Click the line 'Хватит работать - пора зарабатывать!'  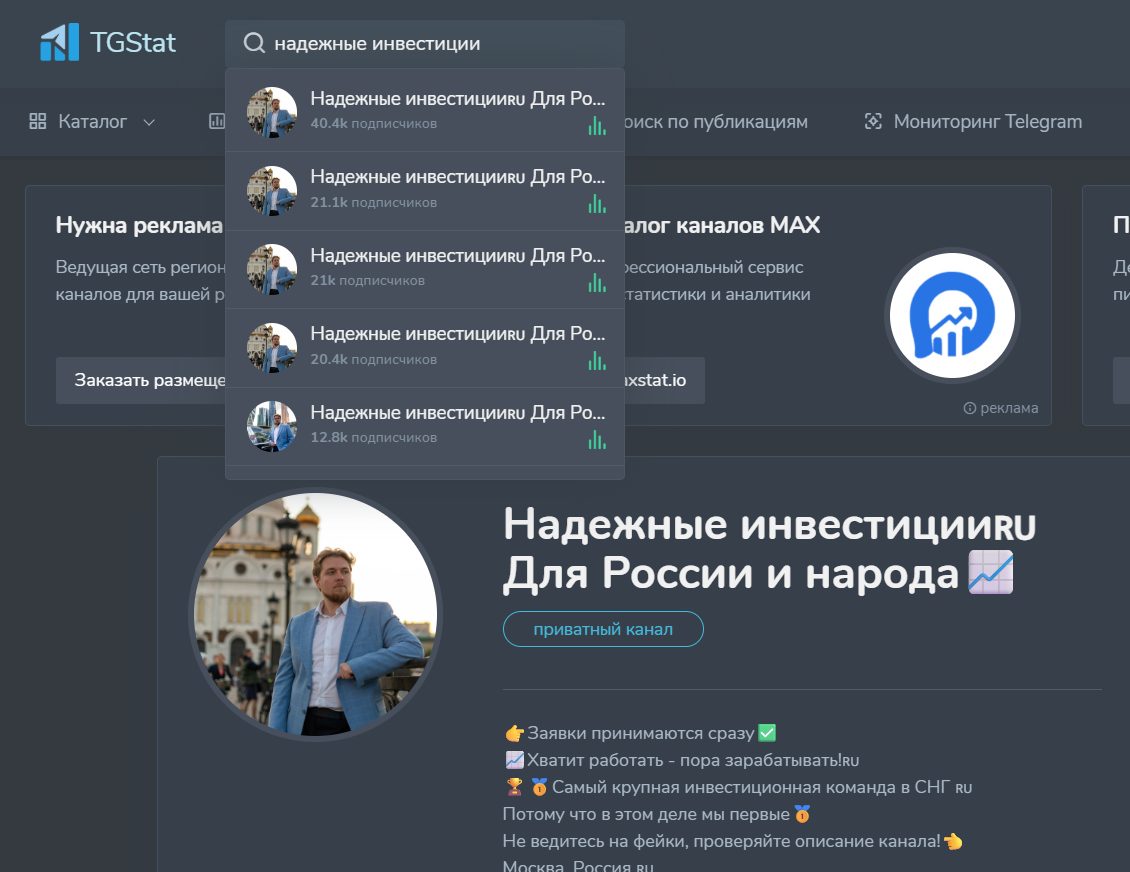coord(682,760)
